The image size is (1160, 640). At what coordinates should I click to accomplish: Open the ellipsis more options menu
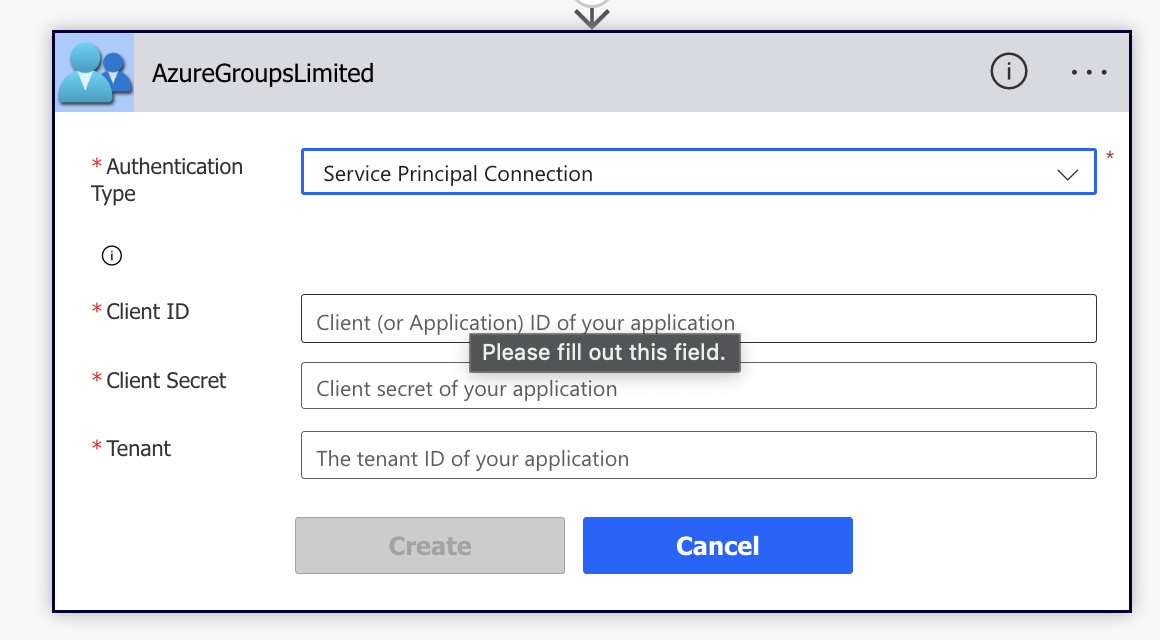pyautogui.click(x=1089, y=72)
